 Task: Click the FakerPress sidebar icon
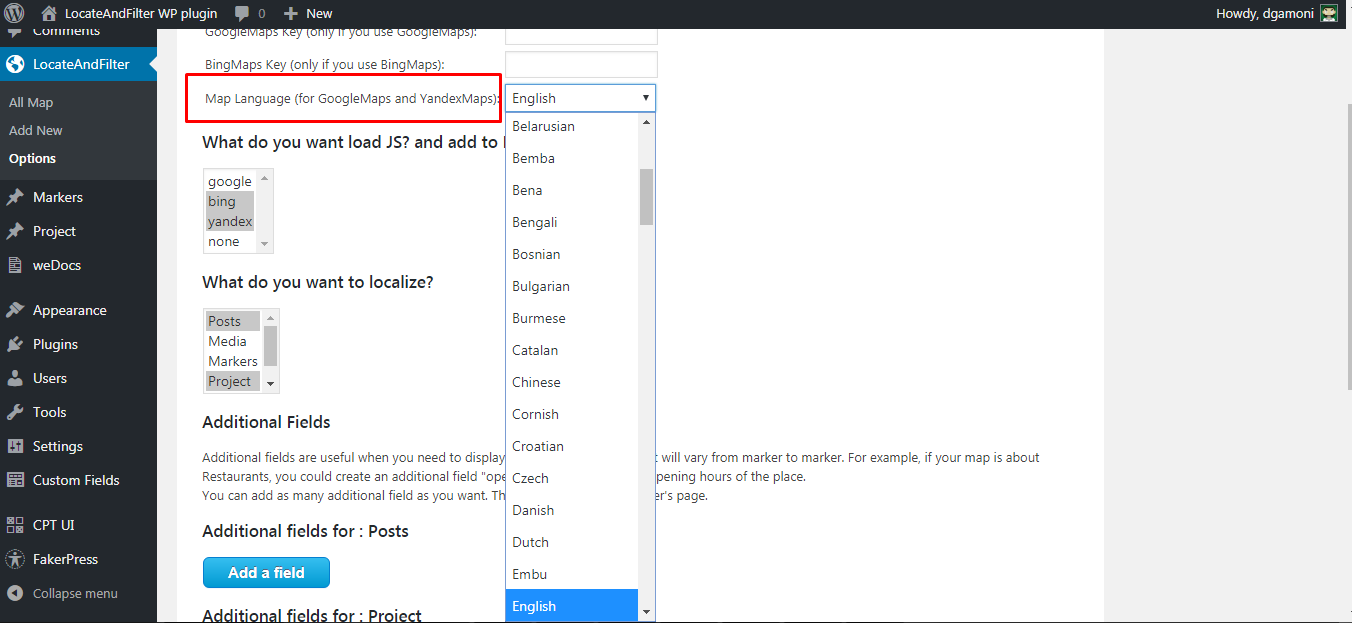coord(15,559)
